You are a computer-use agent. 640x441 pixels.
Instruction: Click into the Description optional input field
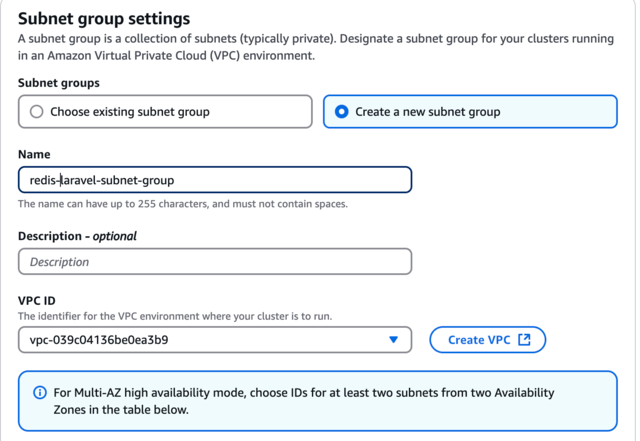pyautogui.click(x=215, y=261)
